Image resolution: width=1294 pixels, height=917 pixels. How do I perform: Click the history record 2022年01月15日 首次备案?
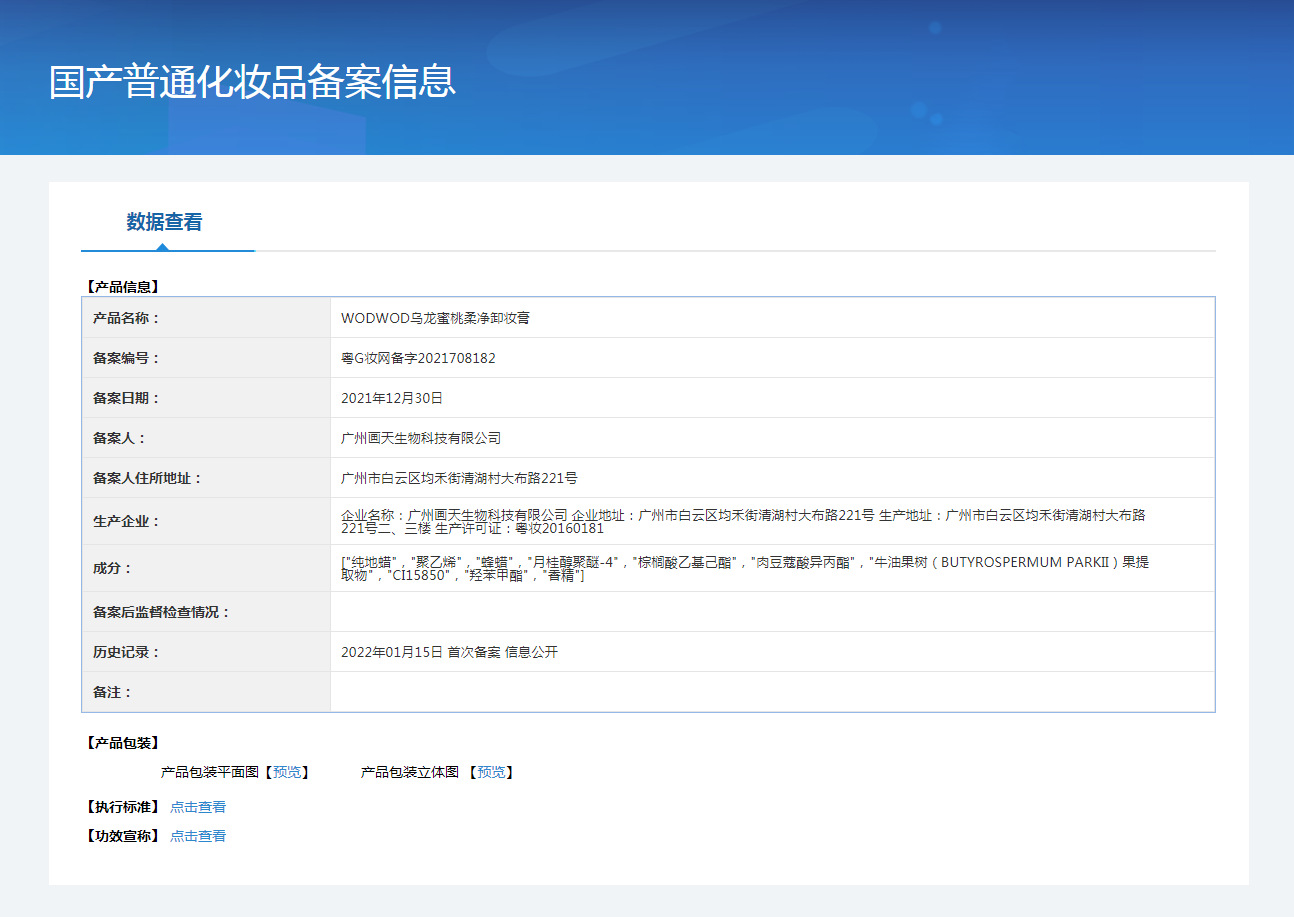[449, 652]
